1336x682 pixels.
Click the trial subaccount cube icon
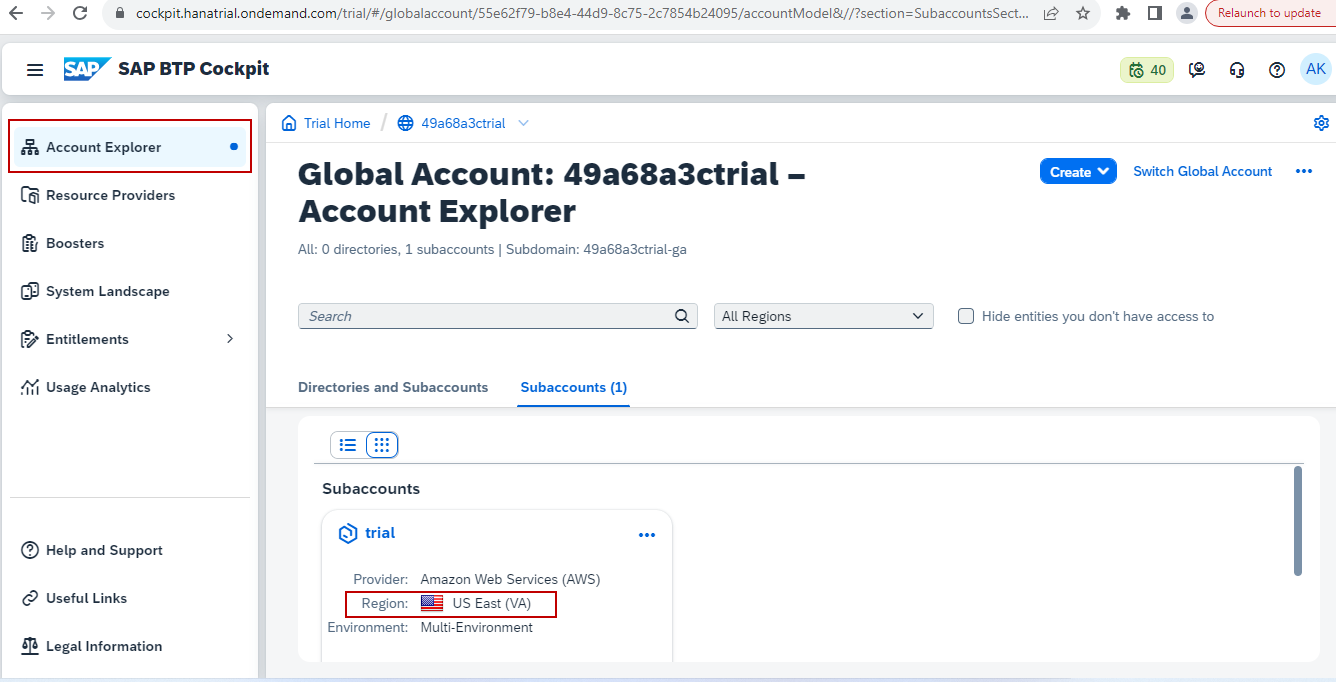click(348, 534)
